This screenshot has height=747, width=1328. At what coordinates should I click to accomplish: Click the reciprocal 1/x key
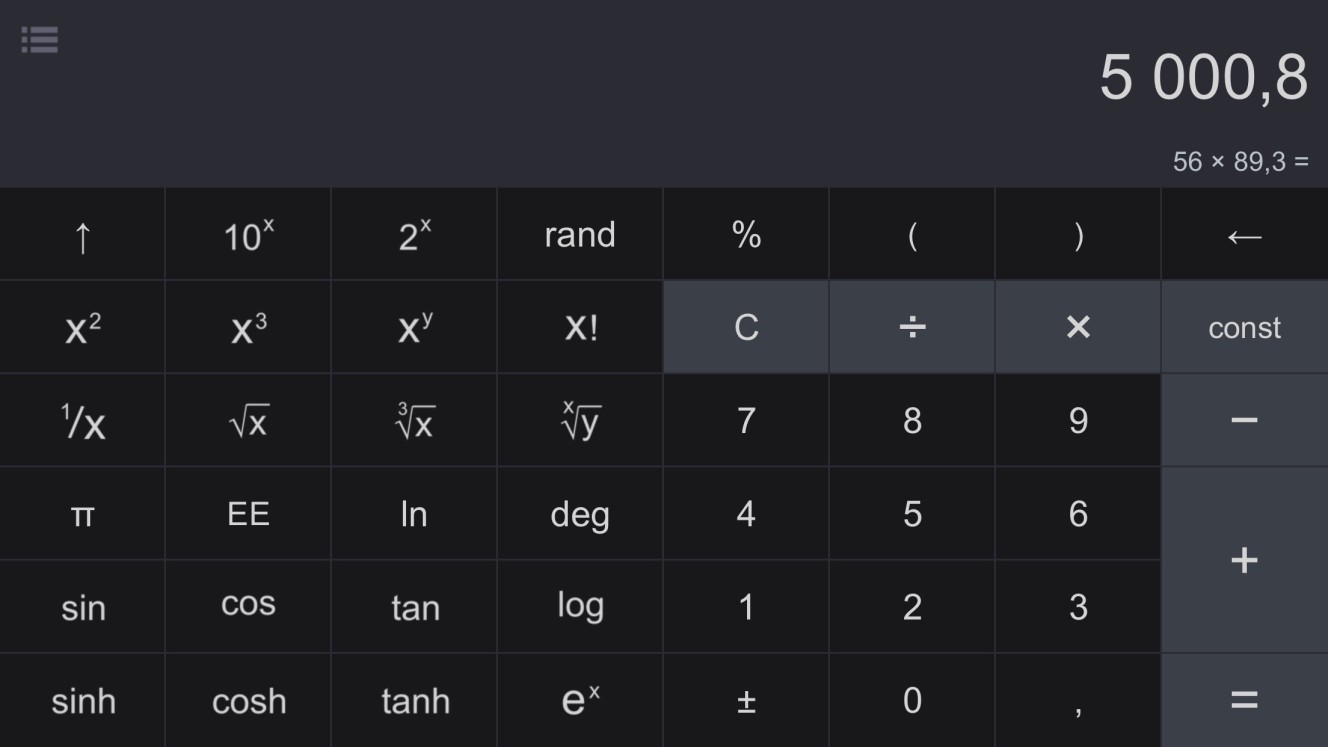82,421
